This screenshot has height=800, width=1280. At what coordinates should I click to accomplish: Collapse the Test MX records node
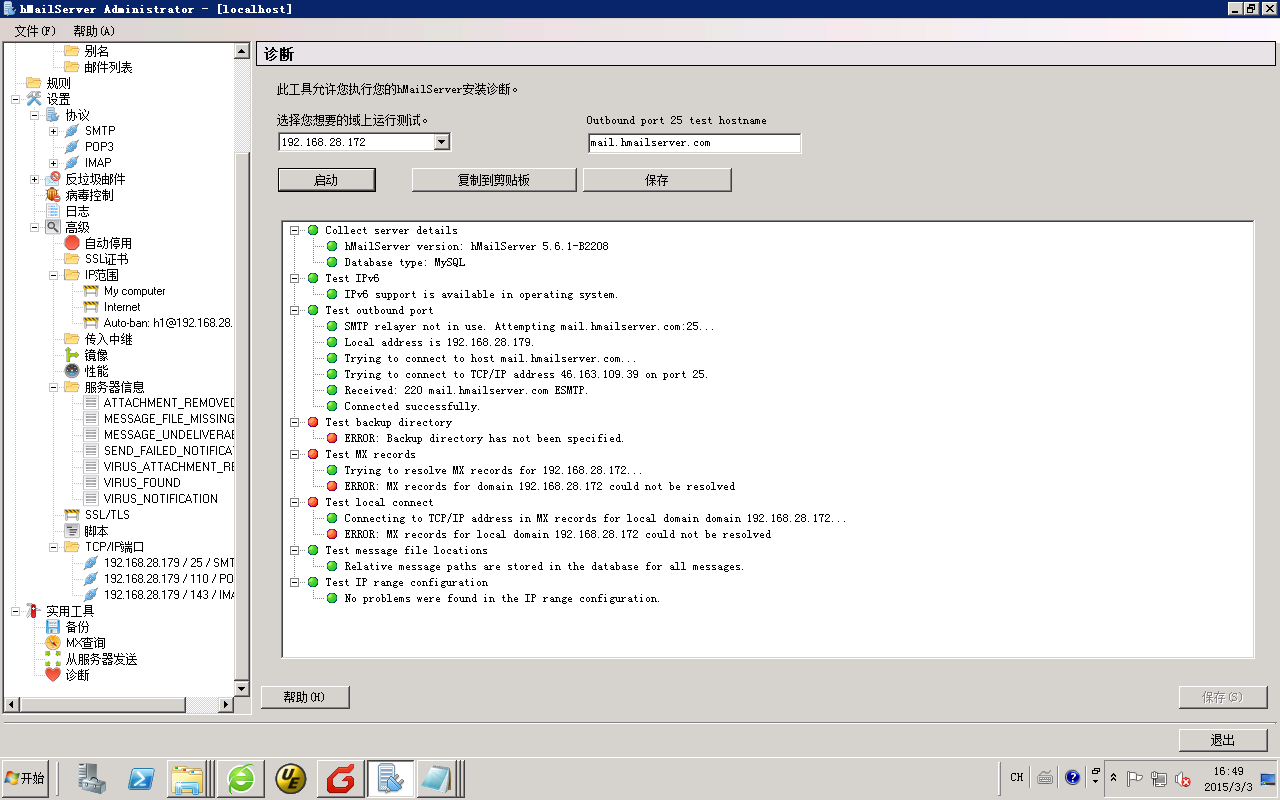tap(295, 454)
